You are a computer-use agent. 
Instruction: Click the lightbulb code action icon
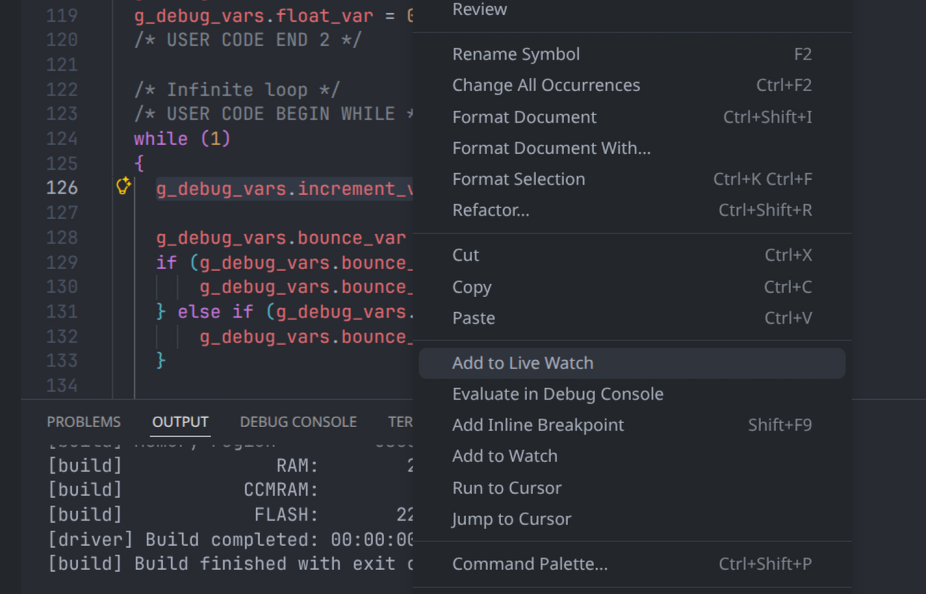pos(123,186)
